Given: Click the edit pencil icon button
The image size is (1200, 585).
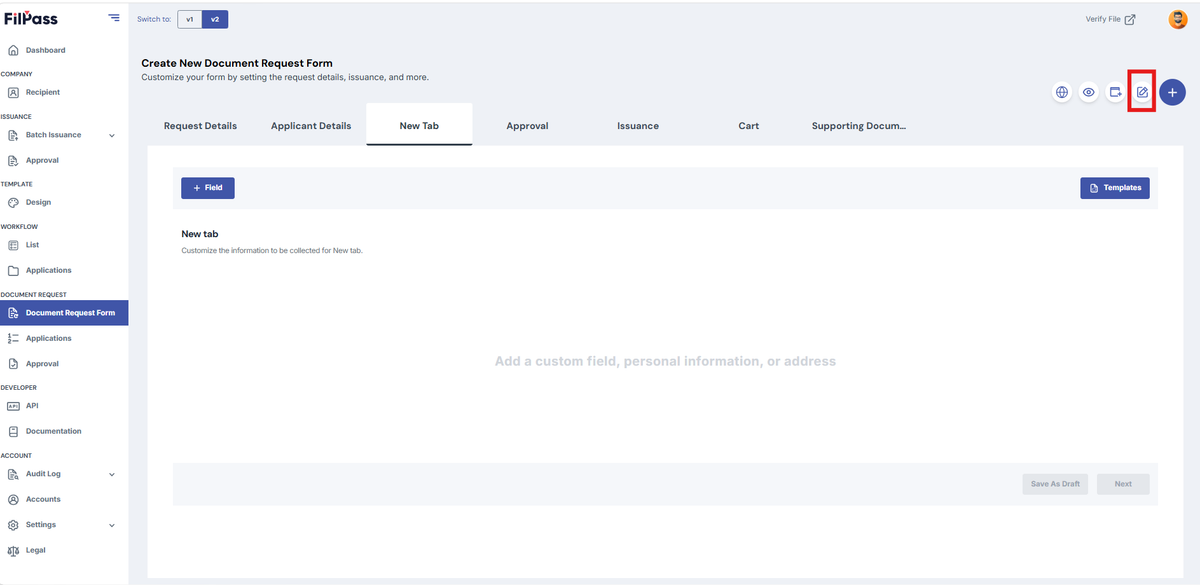Looking at the screenshot, I should pos(1142,92).
